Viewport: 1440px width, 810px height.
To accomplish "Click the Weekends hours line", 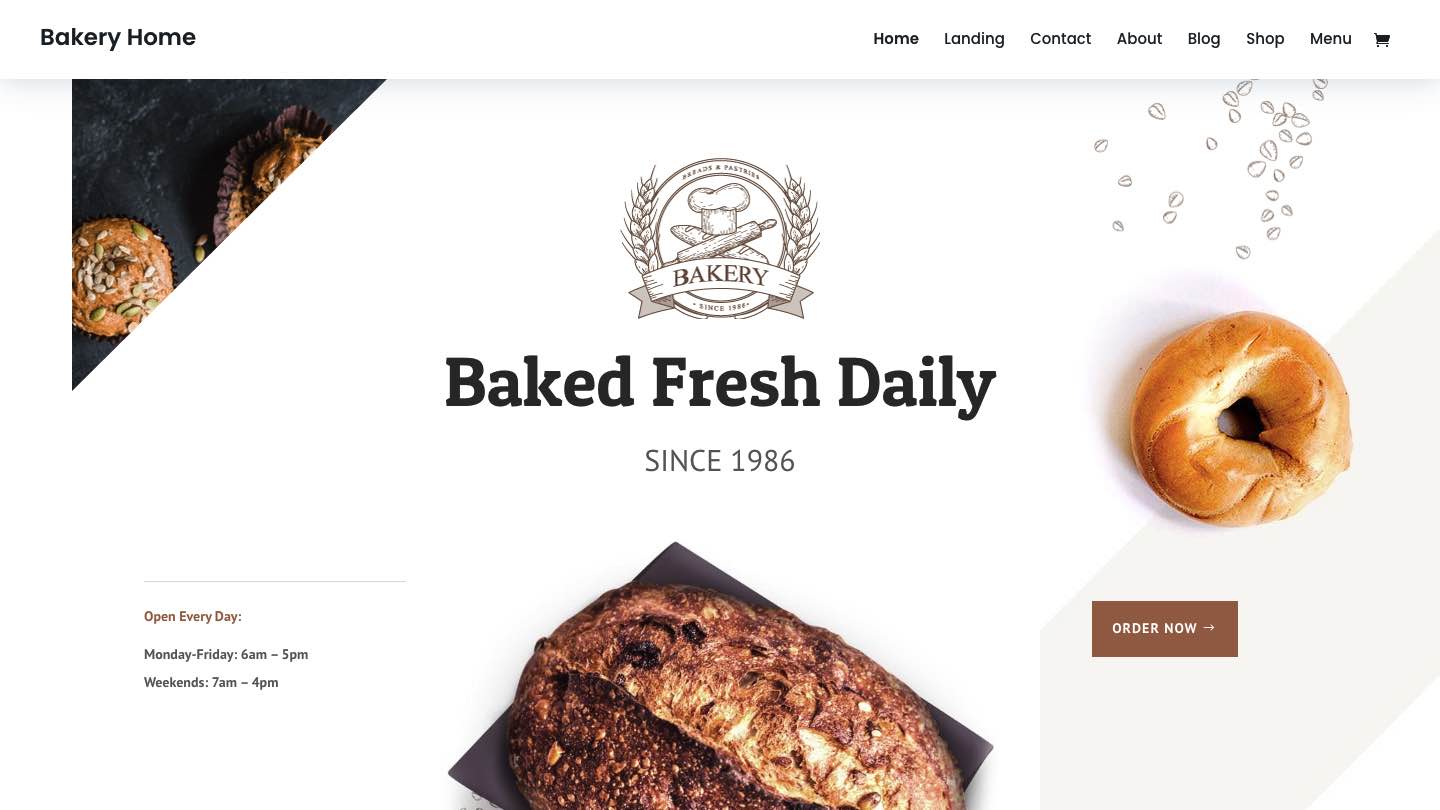I will click(x=211, y=683).
